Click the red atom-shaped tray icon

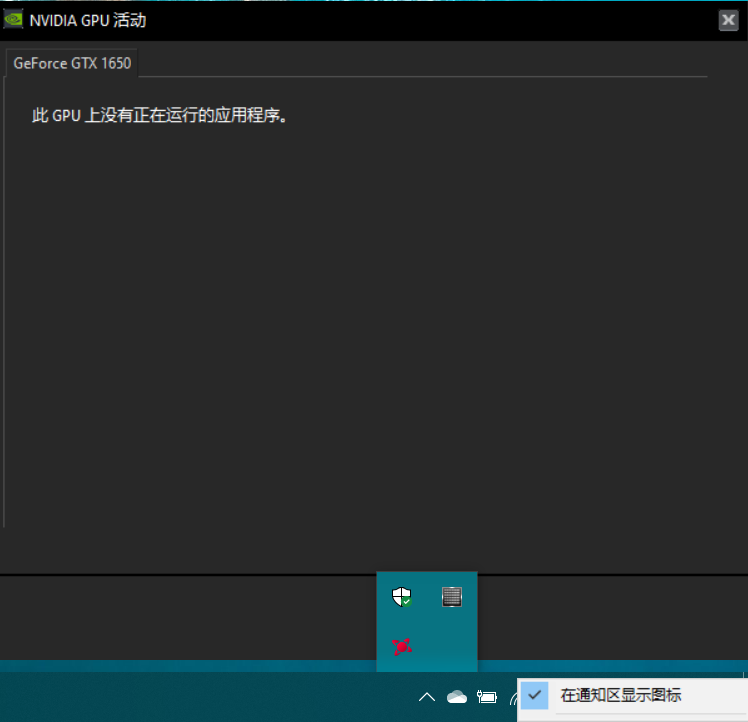pos(401,647)
